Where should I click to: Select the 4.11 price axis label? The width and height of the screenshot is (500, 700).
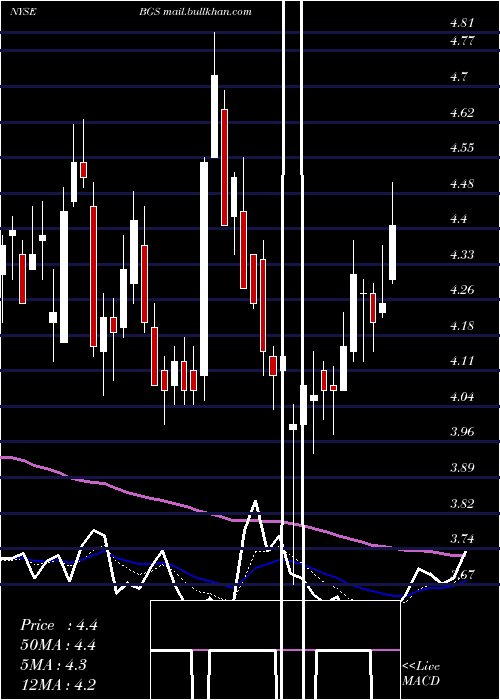(x=462, y=361)
